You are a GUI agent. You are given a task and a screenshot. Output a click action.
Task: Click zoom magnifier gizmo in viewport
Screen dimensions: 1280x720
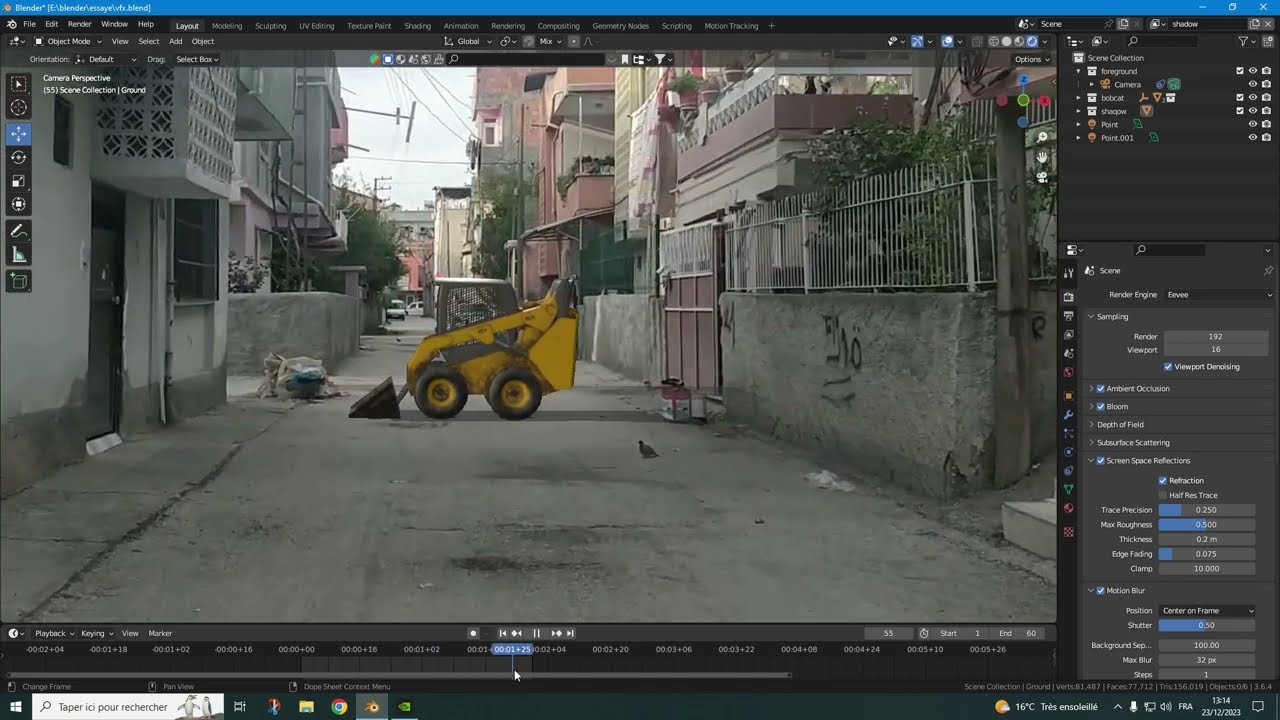[1042, 137]
